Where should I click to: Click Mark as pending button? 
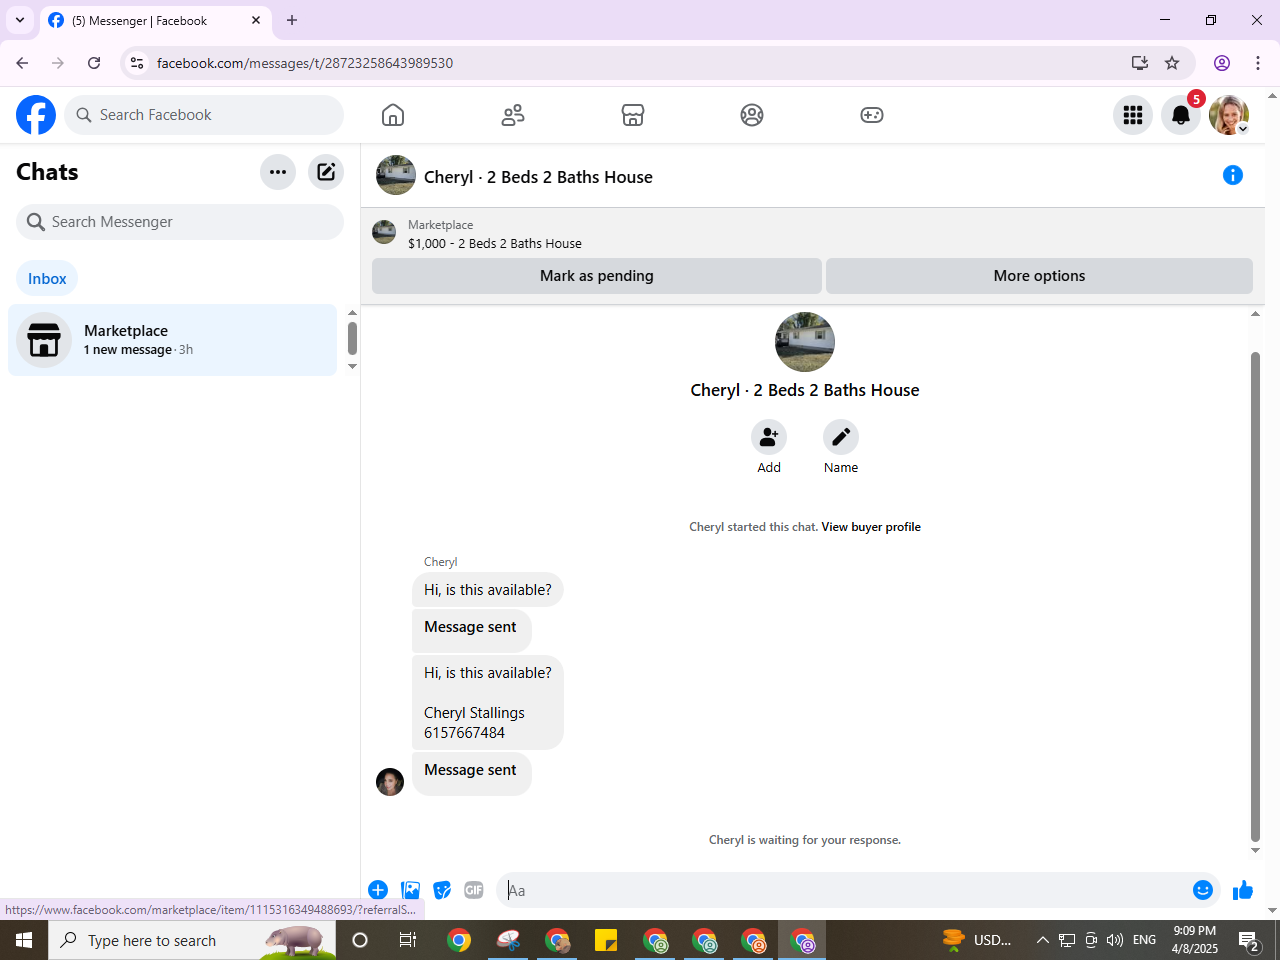click(597, 276)
